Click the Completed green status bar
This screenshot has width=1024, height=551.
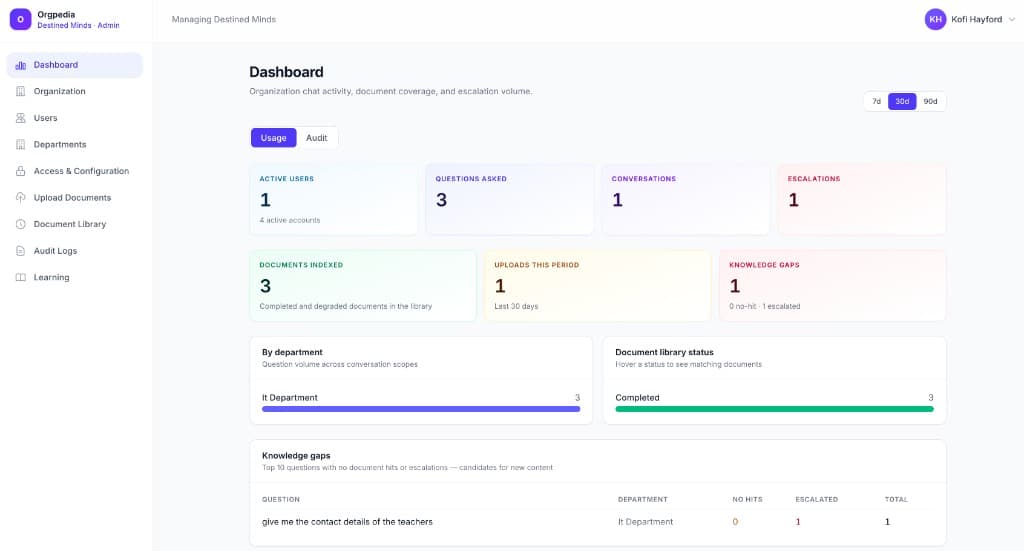(x=775, y=409)
